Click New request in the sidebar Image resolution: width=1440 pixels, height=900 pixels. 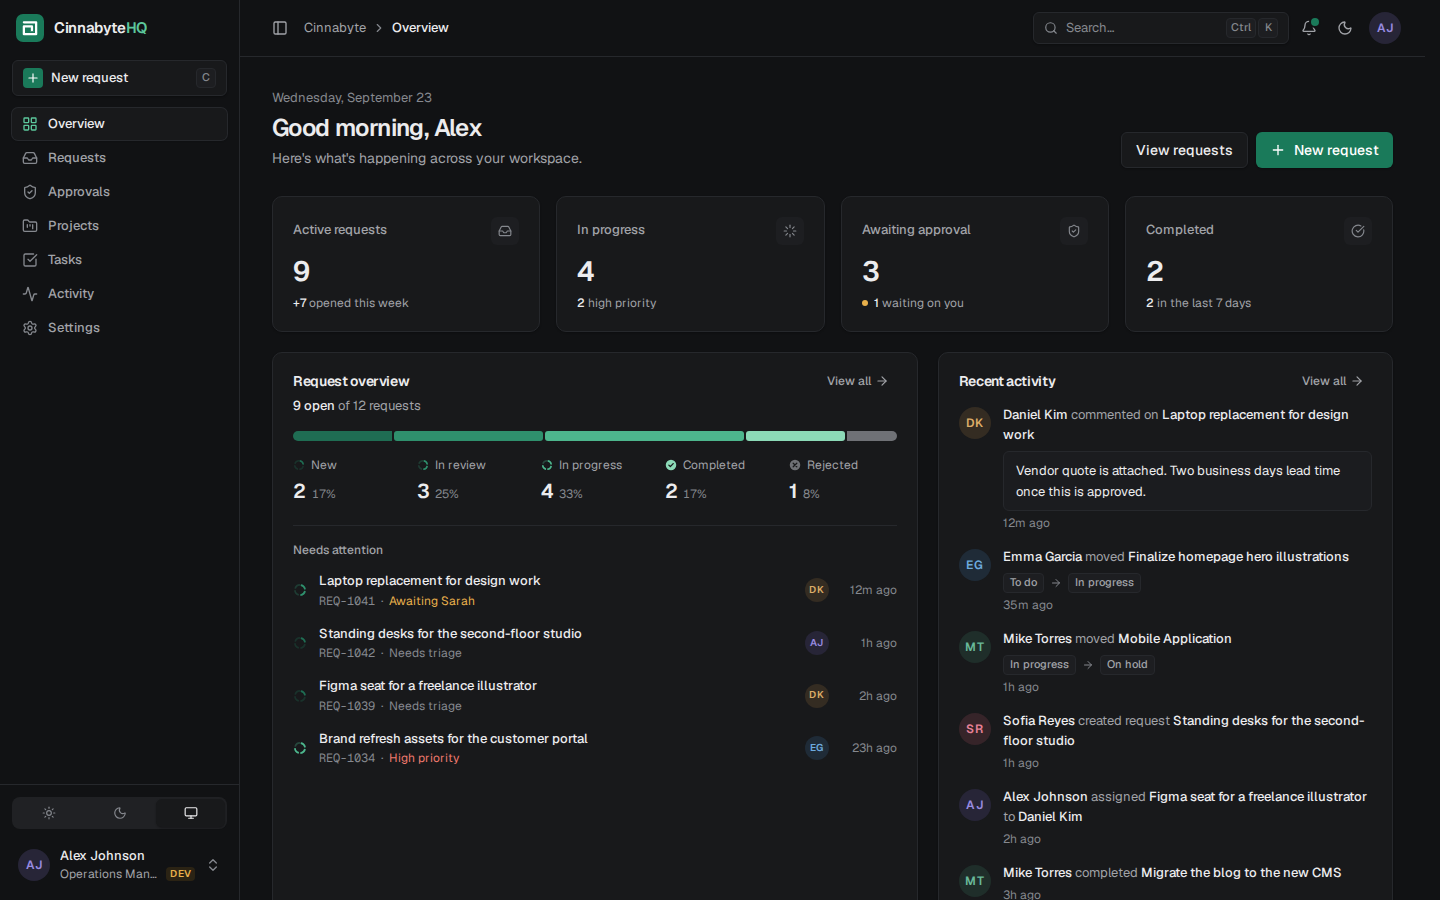[x=119, y=78]
